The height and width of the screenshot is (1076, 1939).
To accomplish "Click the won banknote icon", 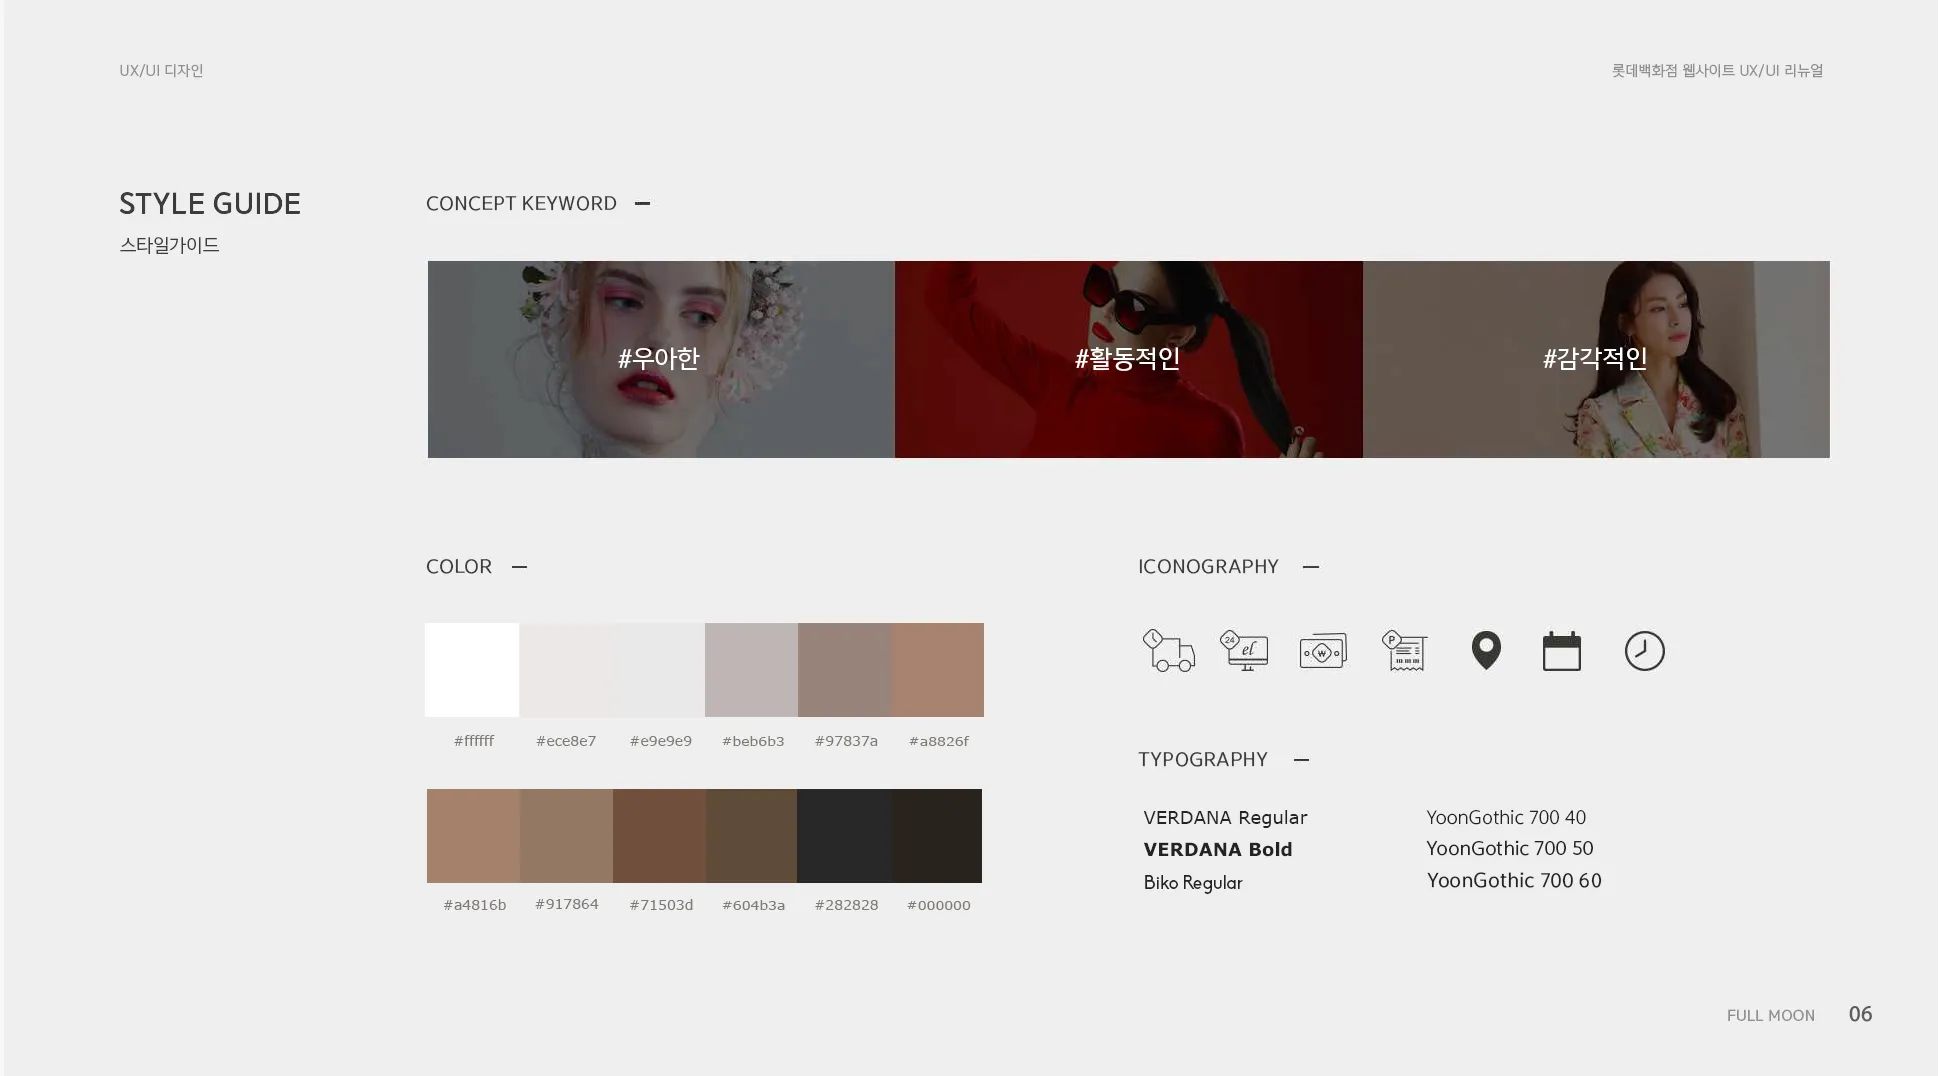I will pos(1323,651).
